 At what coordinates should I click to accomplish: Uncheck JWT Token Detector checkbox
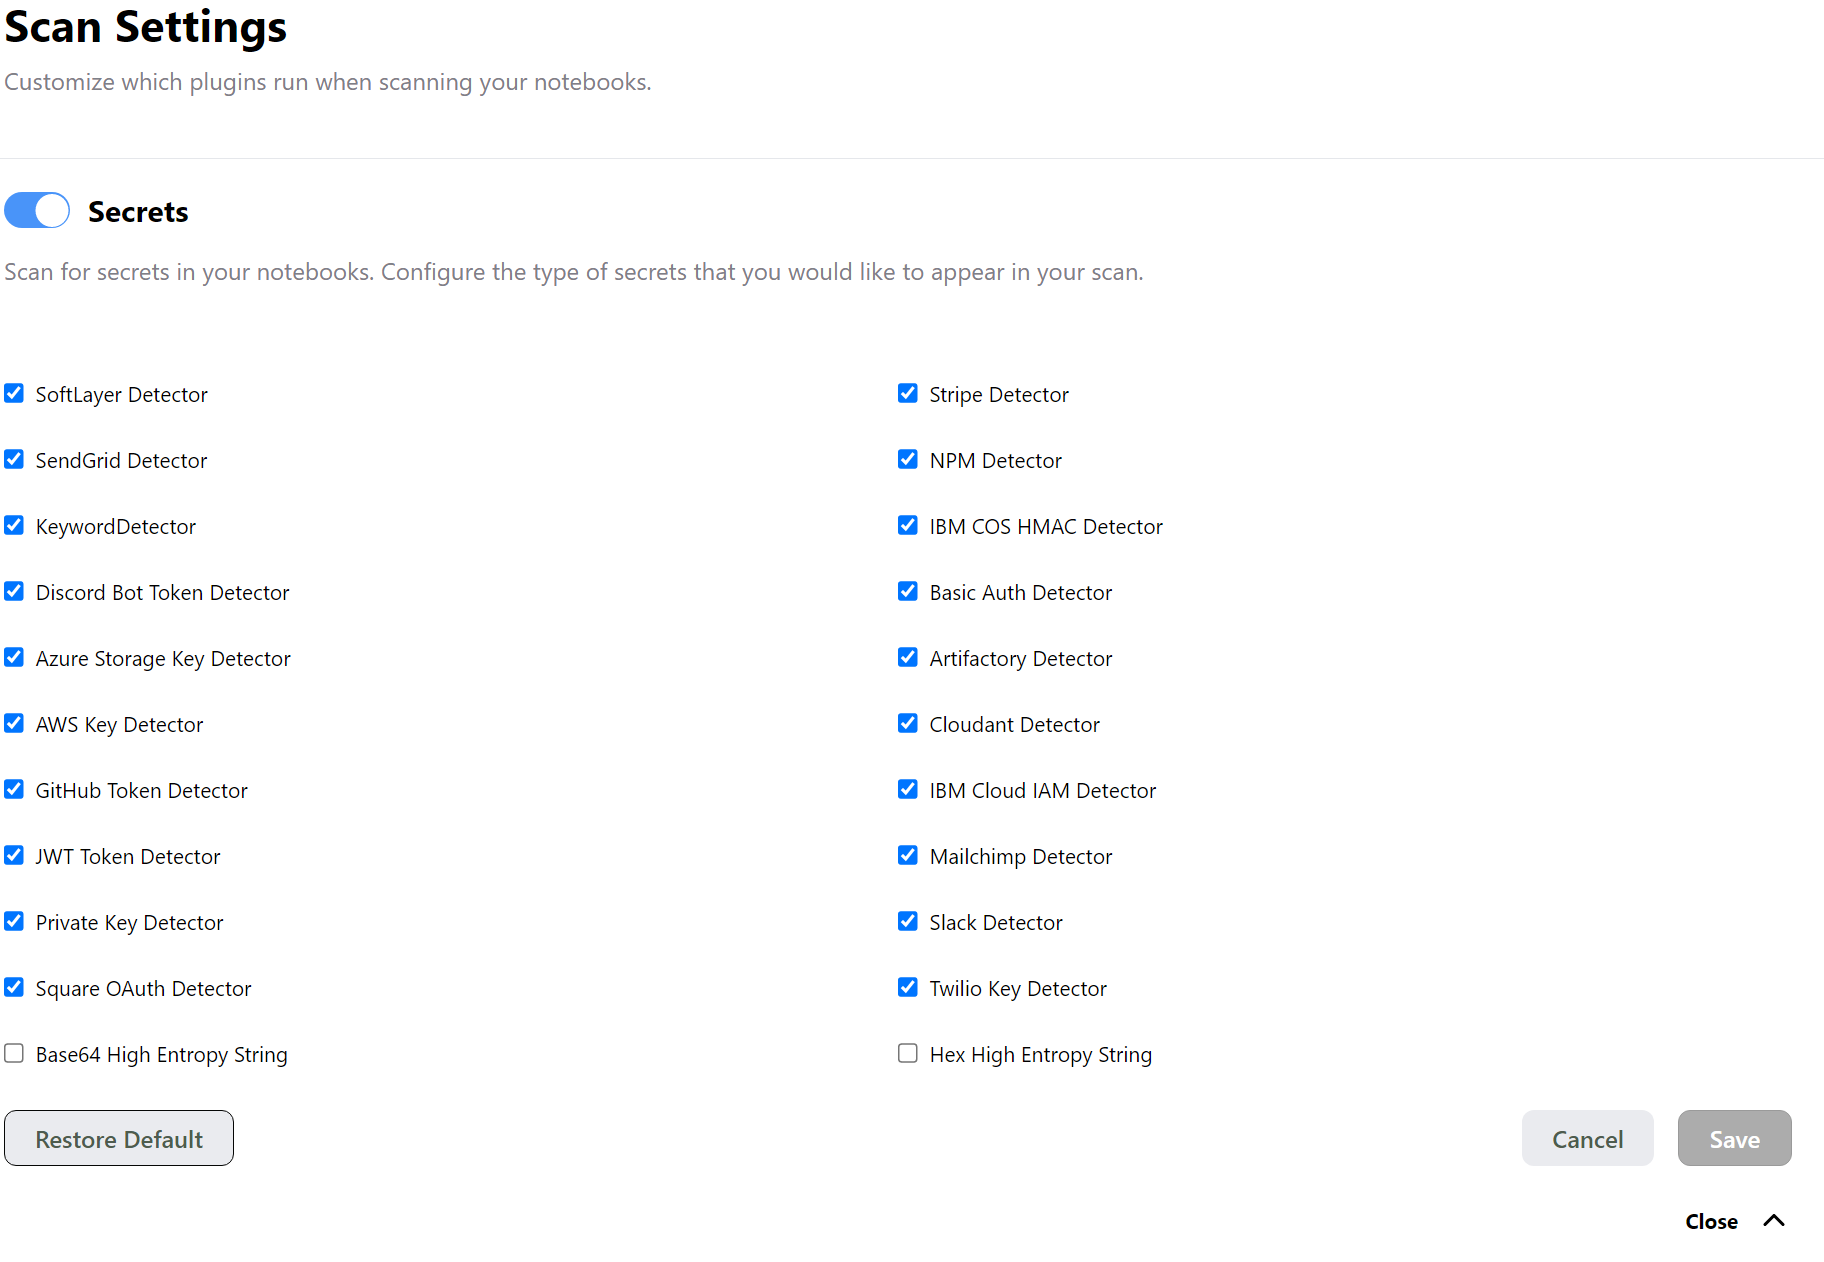pos(14,855)
